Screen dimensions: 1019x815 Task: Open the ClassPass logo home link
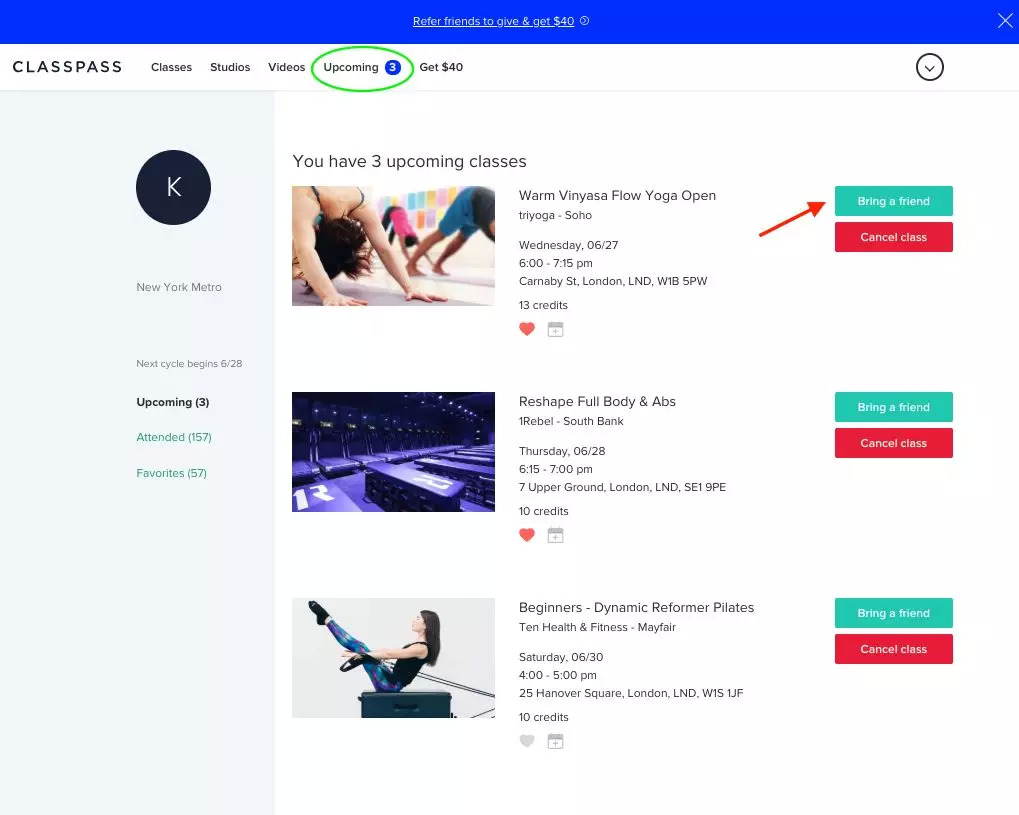pos(67,67)
